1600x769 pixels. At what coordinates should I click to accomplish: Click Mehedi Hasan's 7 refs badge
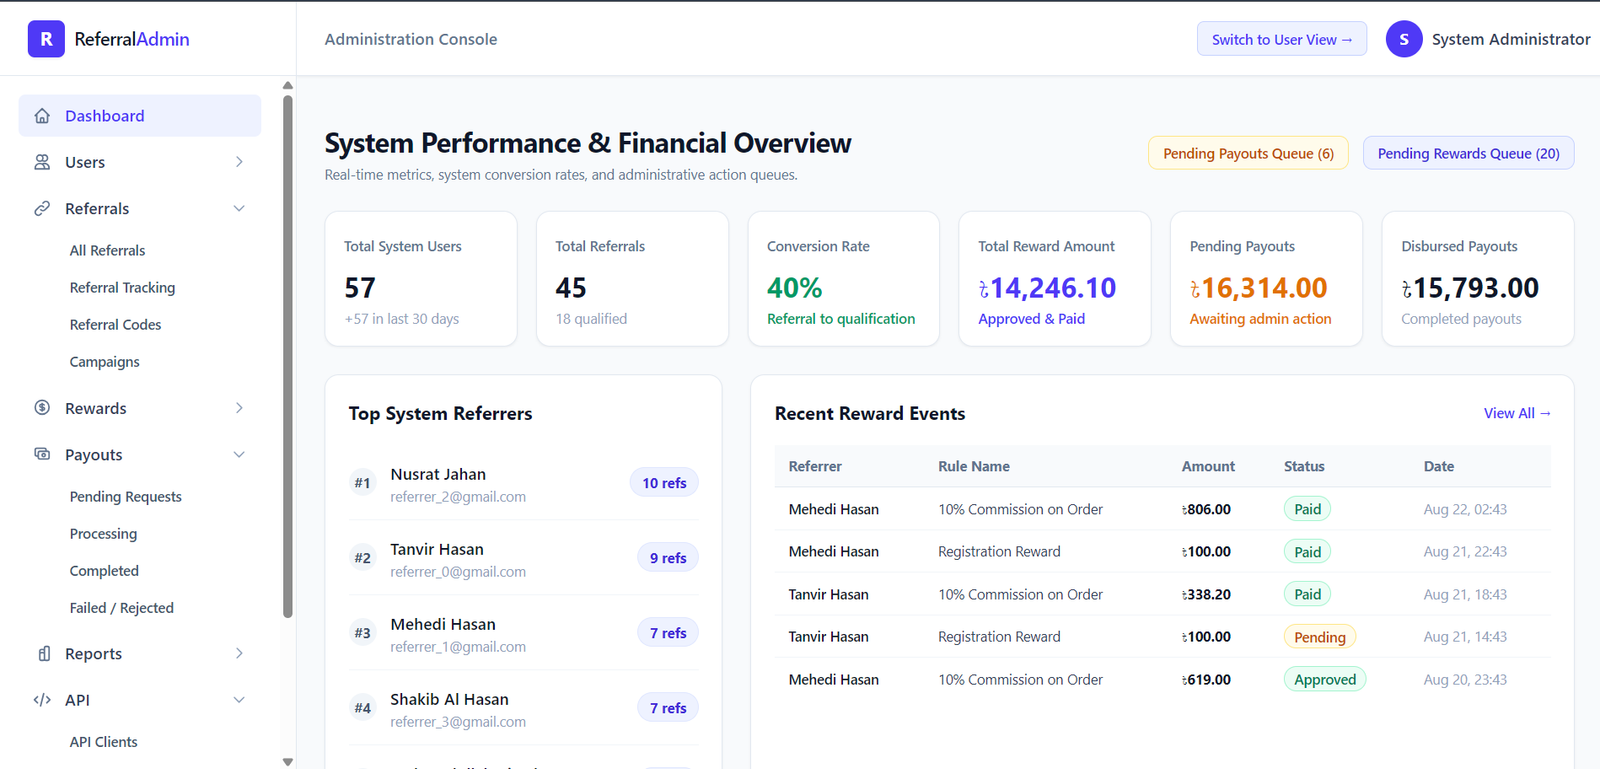point(668,633)
